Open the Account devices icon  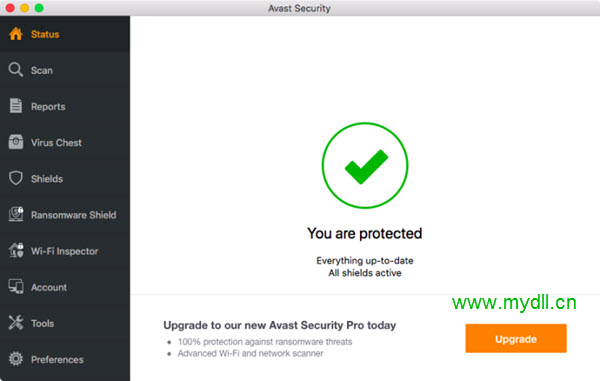16,287
